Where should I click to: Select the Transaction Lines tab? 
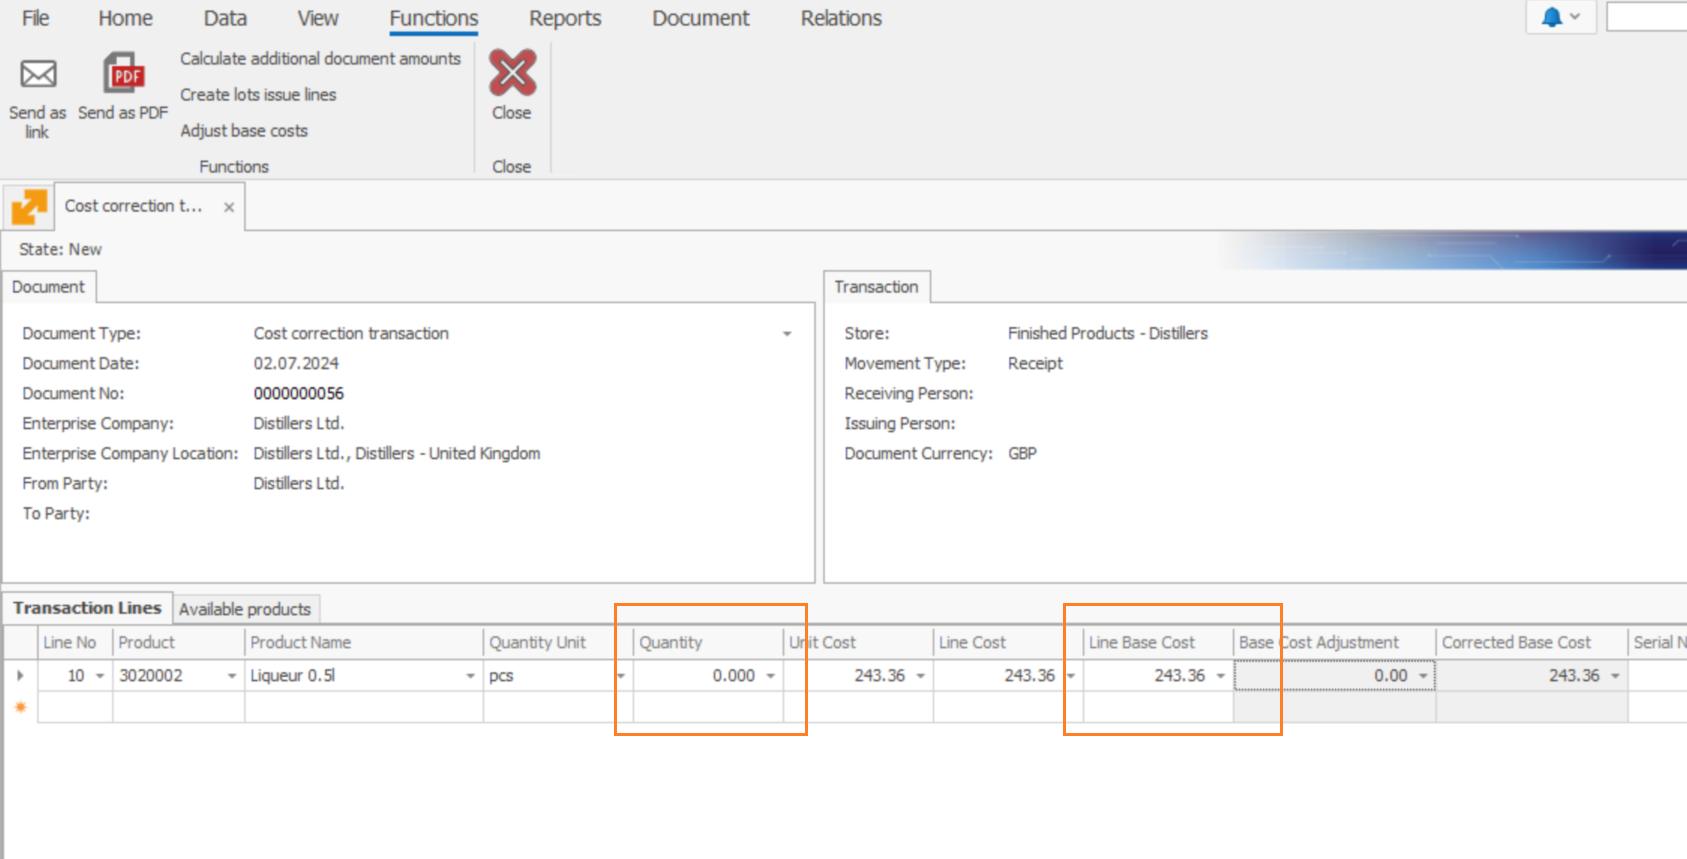[x=87, y=608]
